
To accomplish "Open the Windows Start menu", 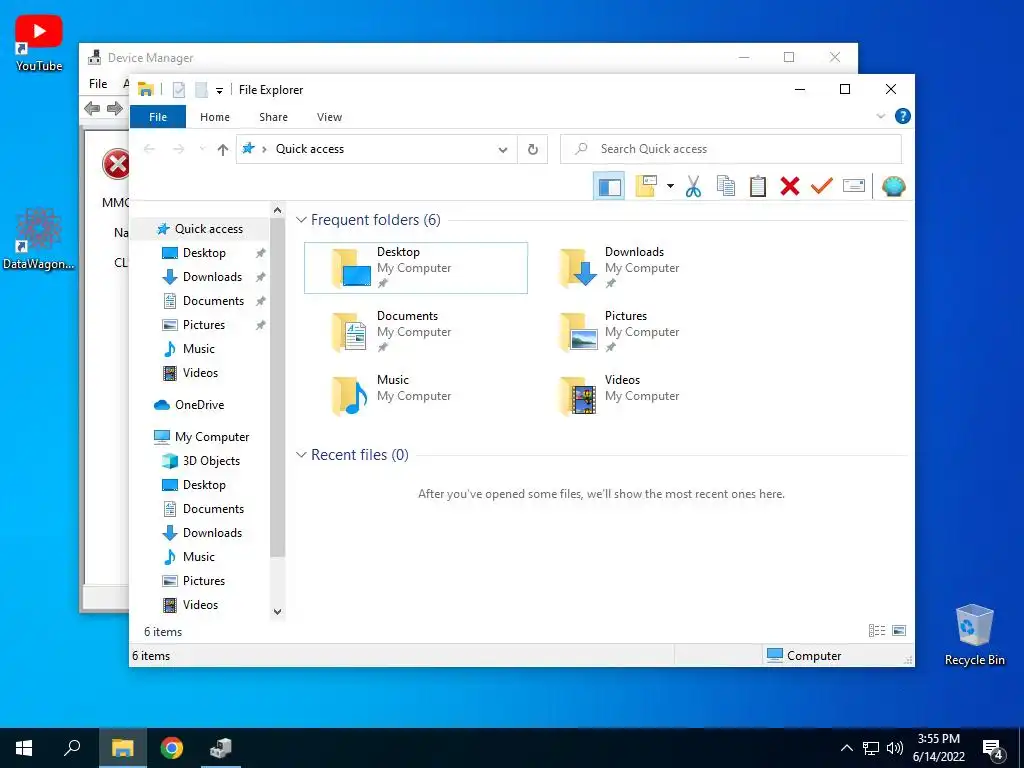I will 24,748.
